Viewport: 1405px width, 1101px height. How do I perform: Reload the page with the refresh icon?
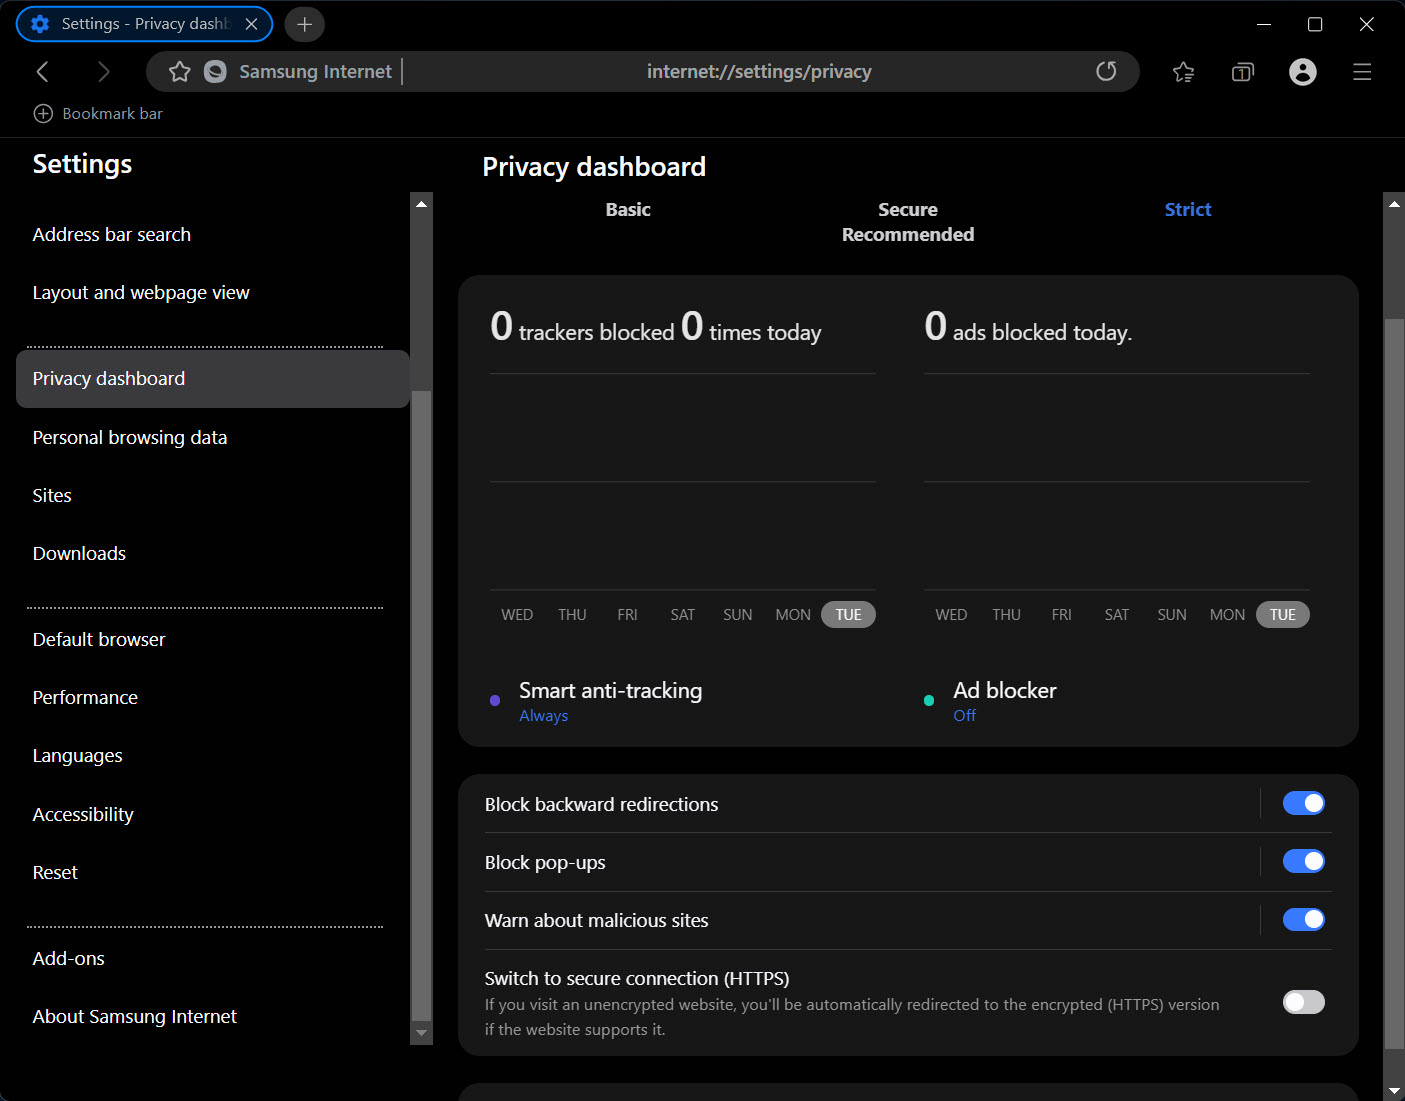[1106, 72]
